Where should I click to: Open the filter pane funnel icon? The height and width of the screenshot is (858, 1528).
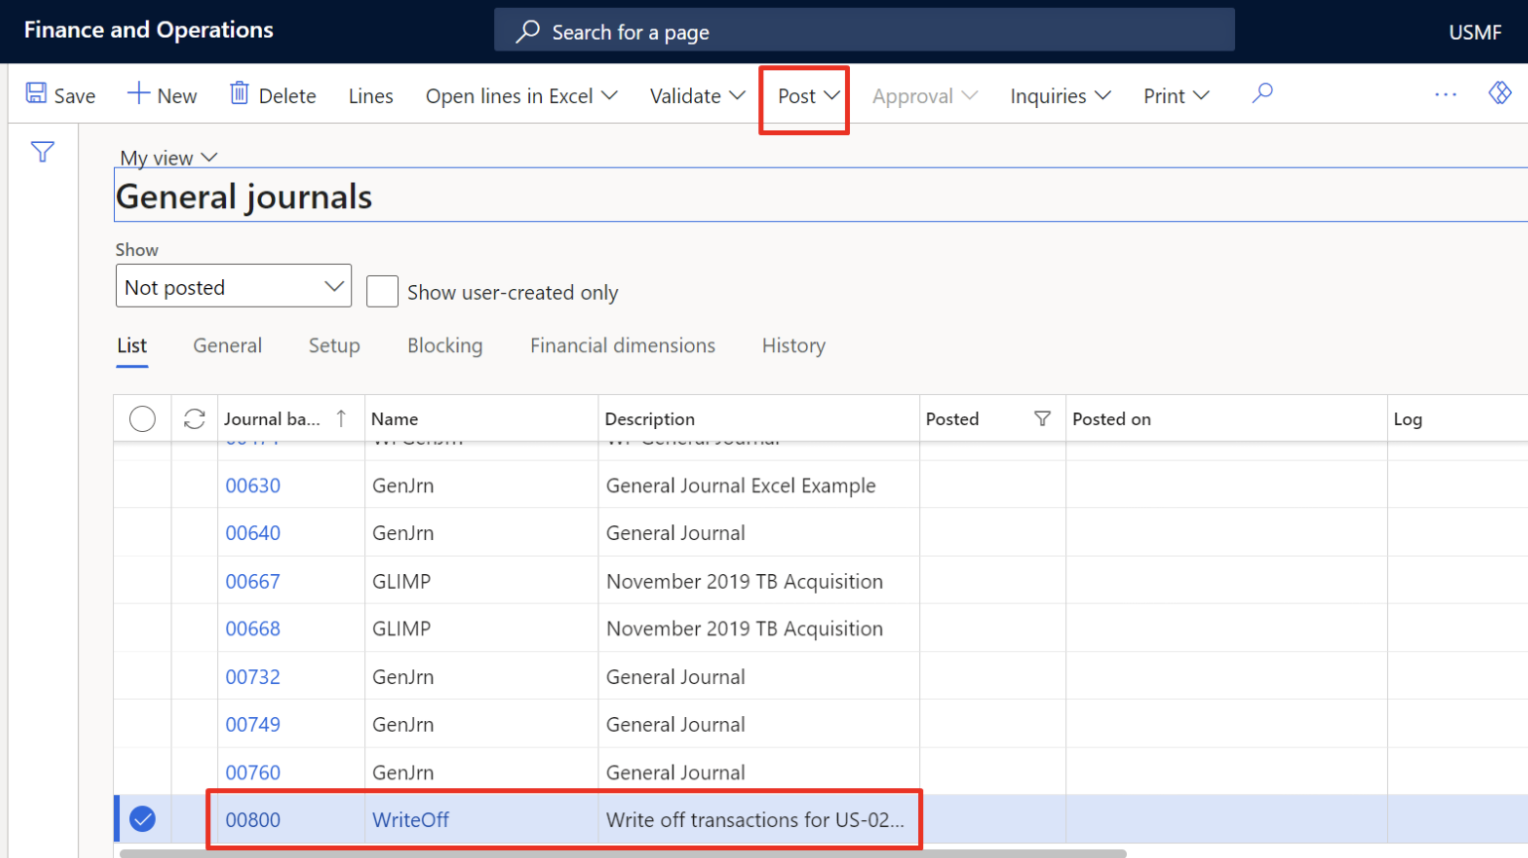coord(42,152)
